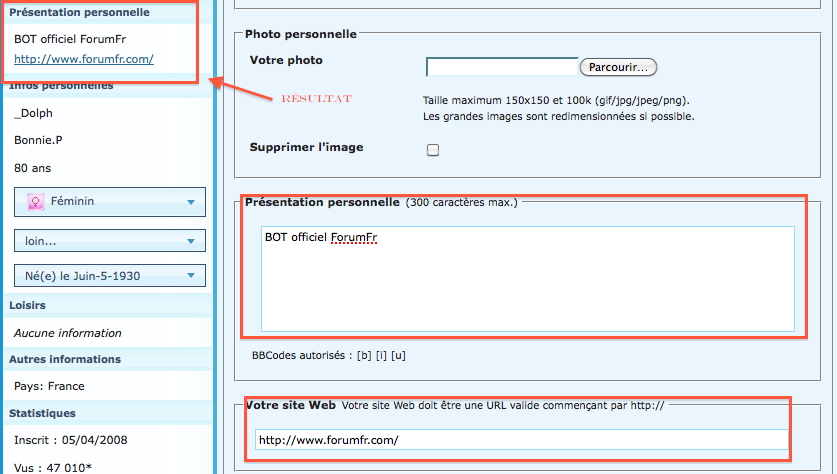Click the BBCodes autorisés : [b] [i] [u] line
The width and height of the screenshot is (837, 474).
(x=329, y=356)
